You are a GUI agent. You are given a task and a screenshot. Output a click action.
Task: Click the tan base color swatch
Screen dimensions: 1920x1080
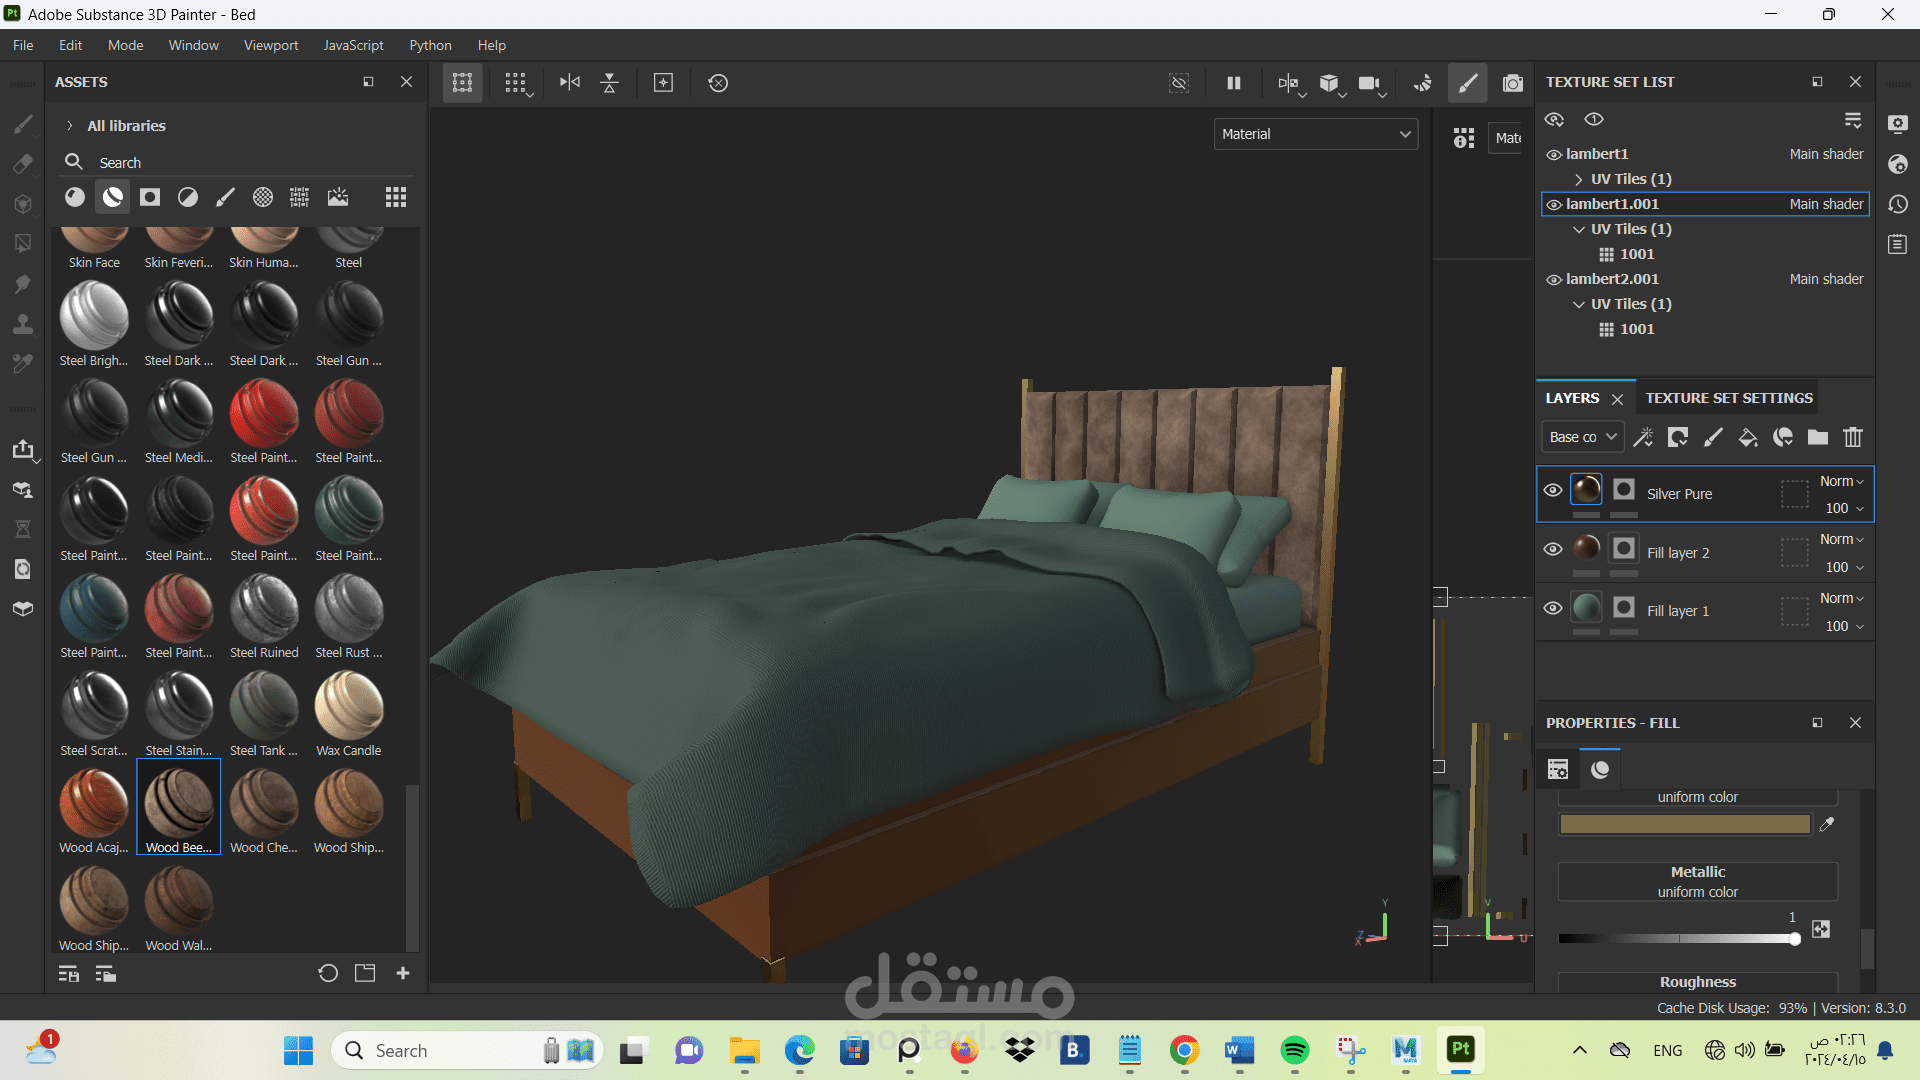pyautogui.click(x=1685, y=824)
